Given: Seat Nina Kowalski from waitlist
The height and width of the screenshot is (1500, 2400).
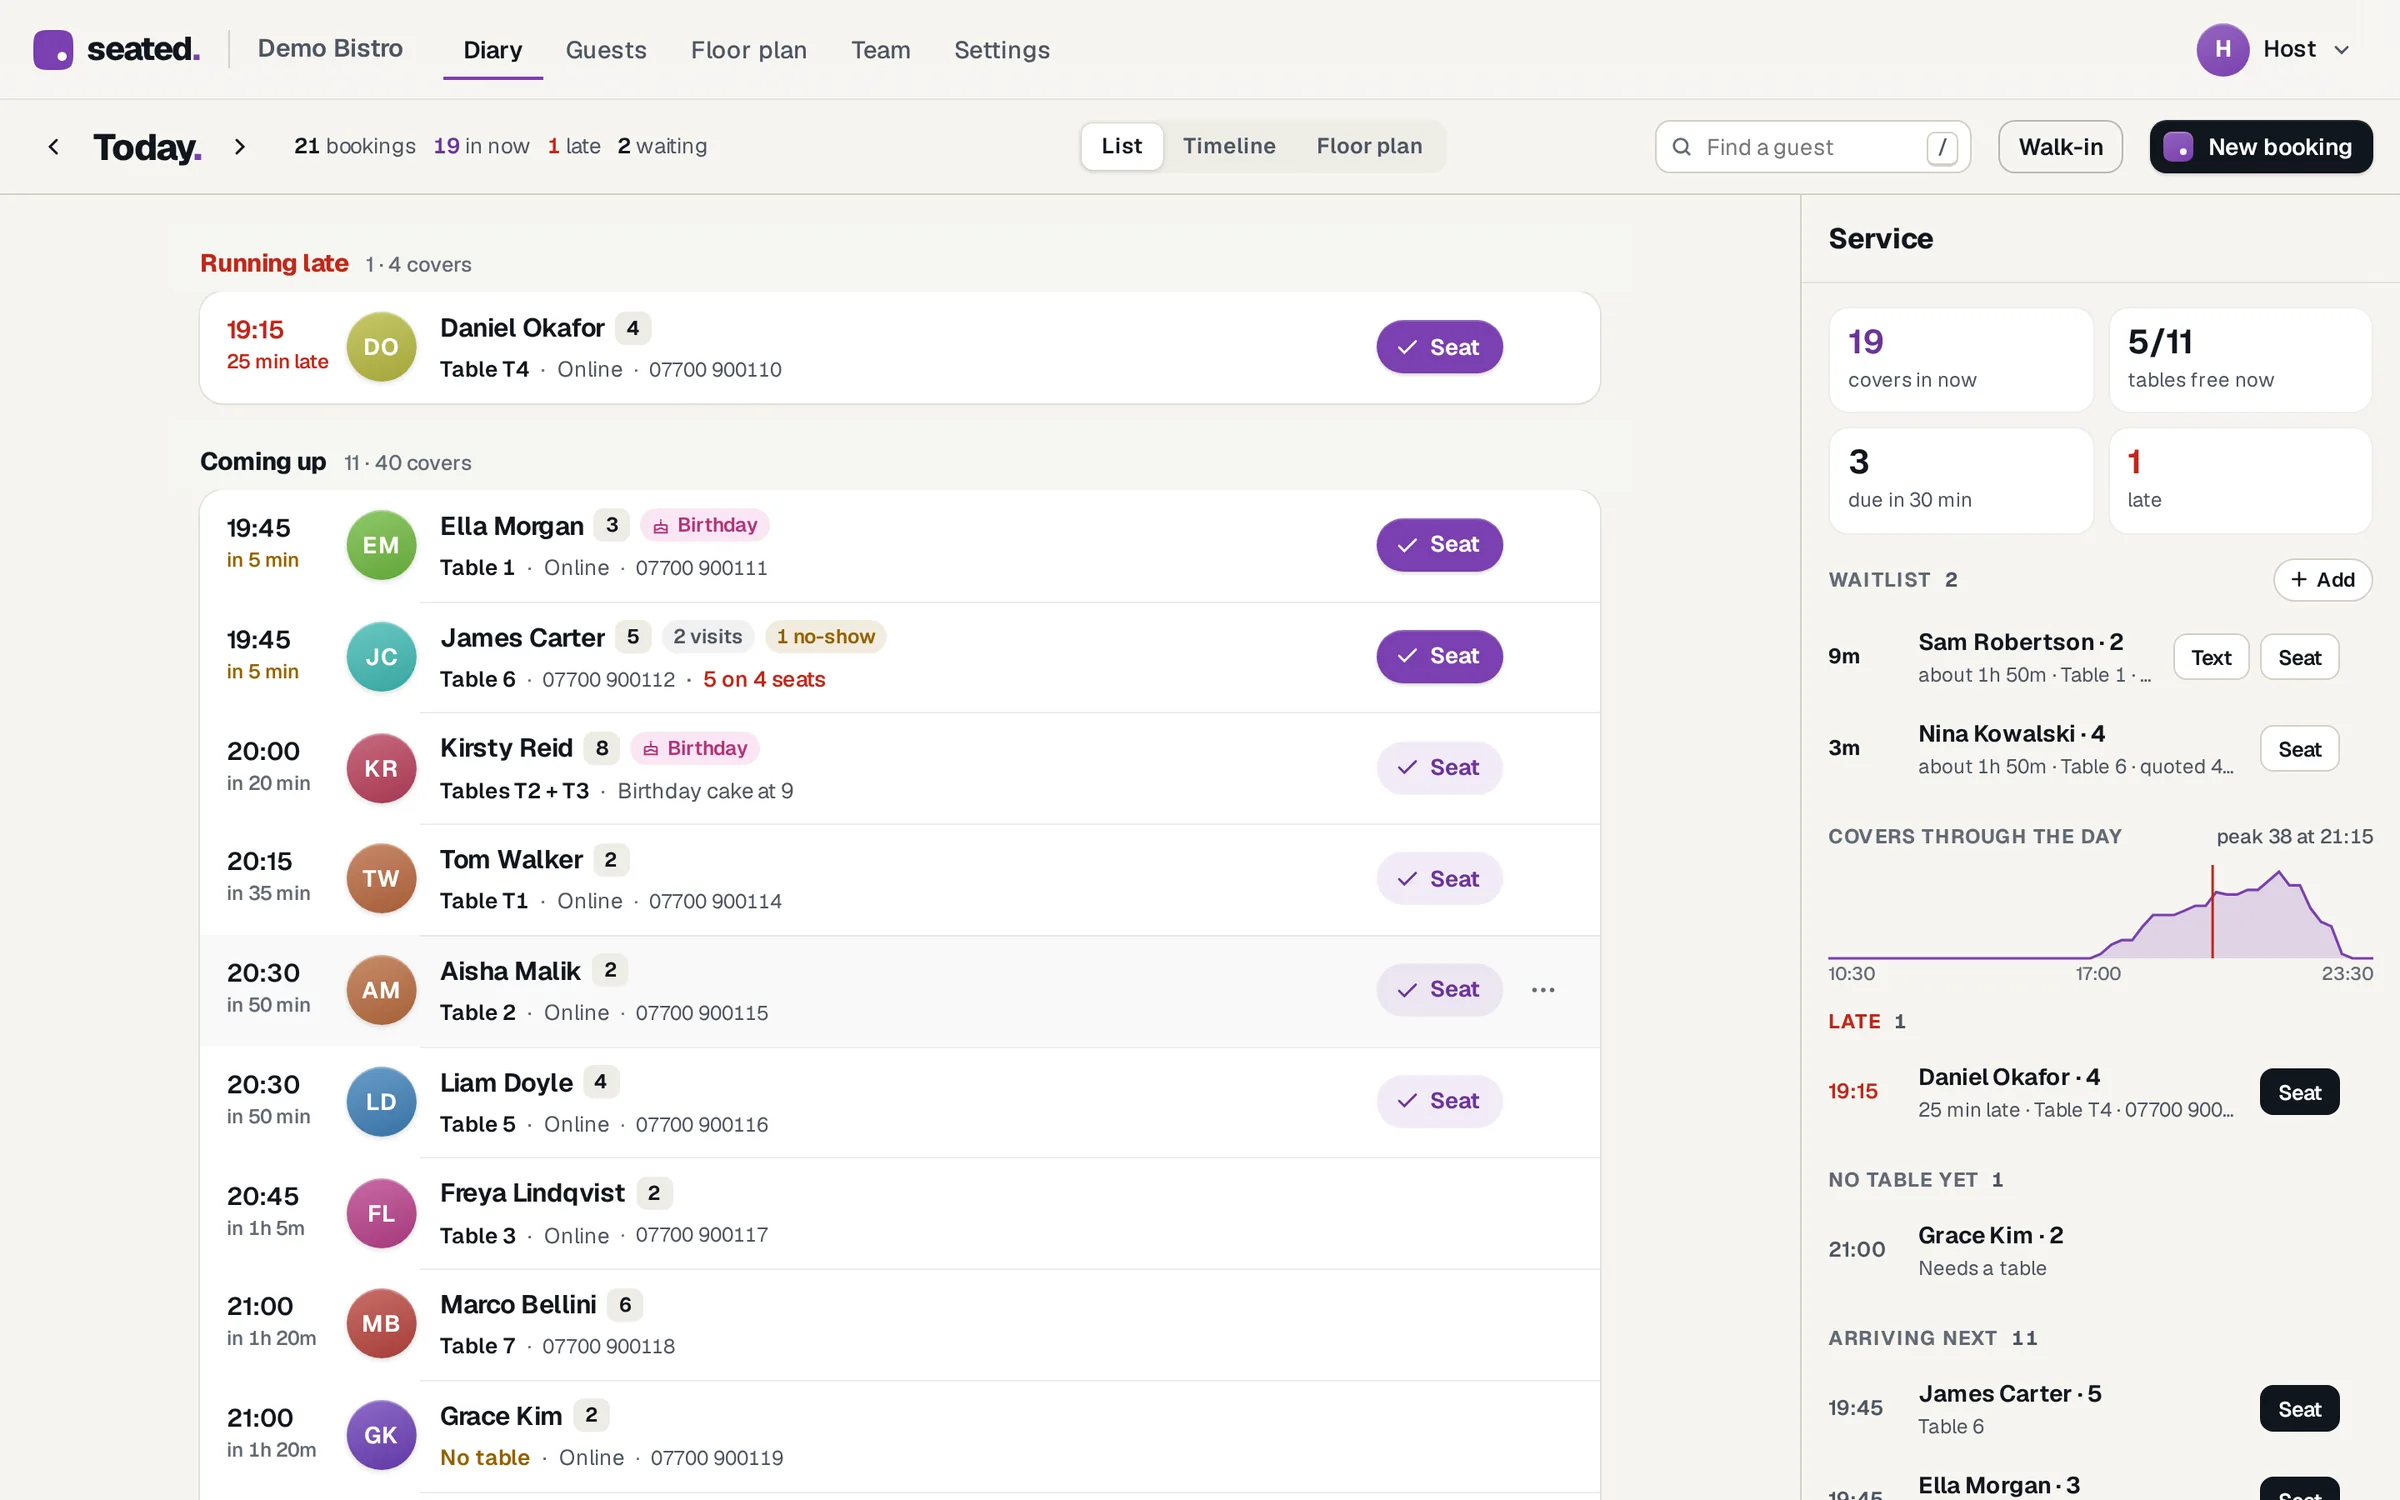Looking at the screenshot, I should [2299, 749].
